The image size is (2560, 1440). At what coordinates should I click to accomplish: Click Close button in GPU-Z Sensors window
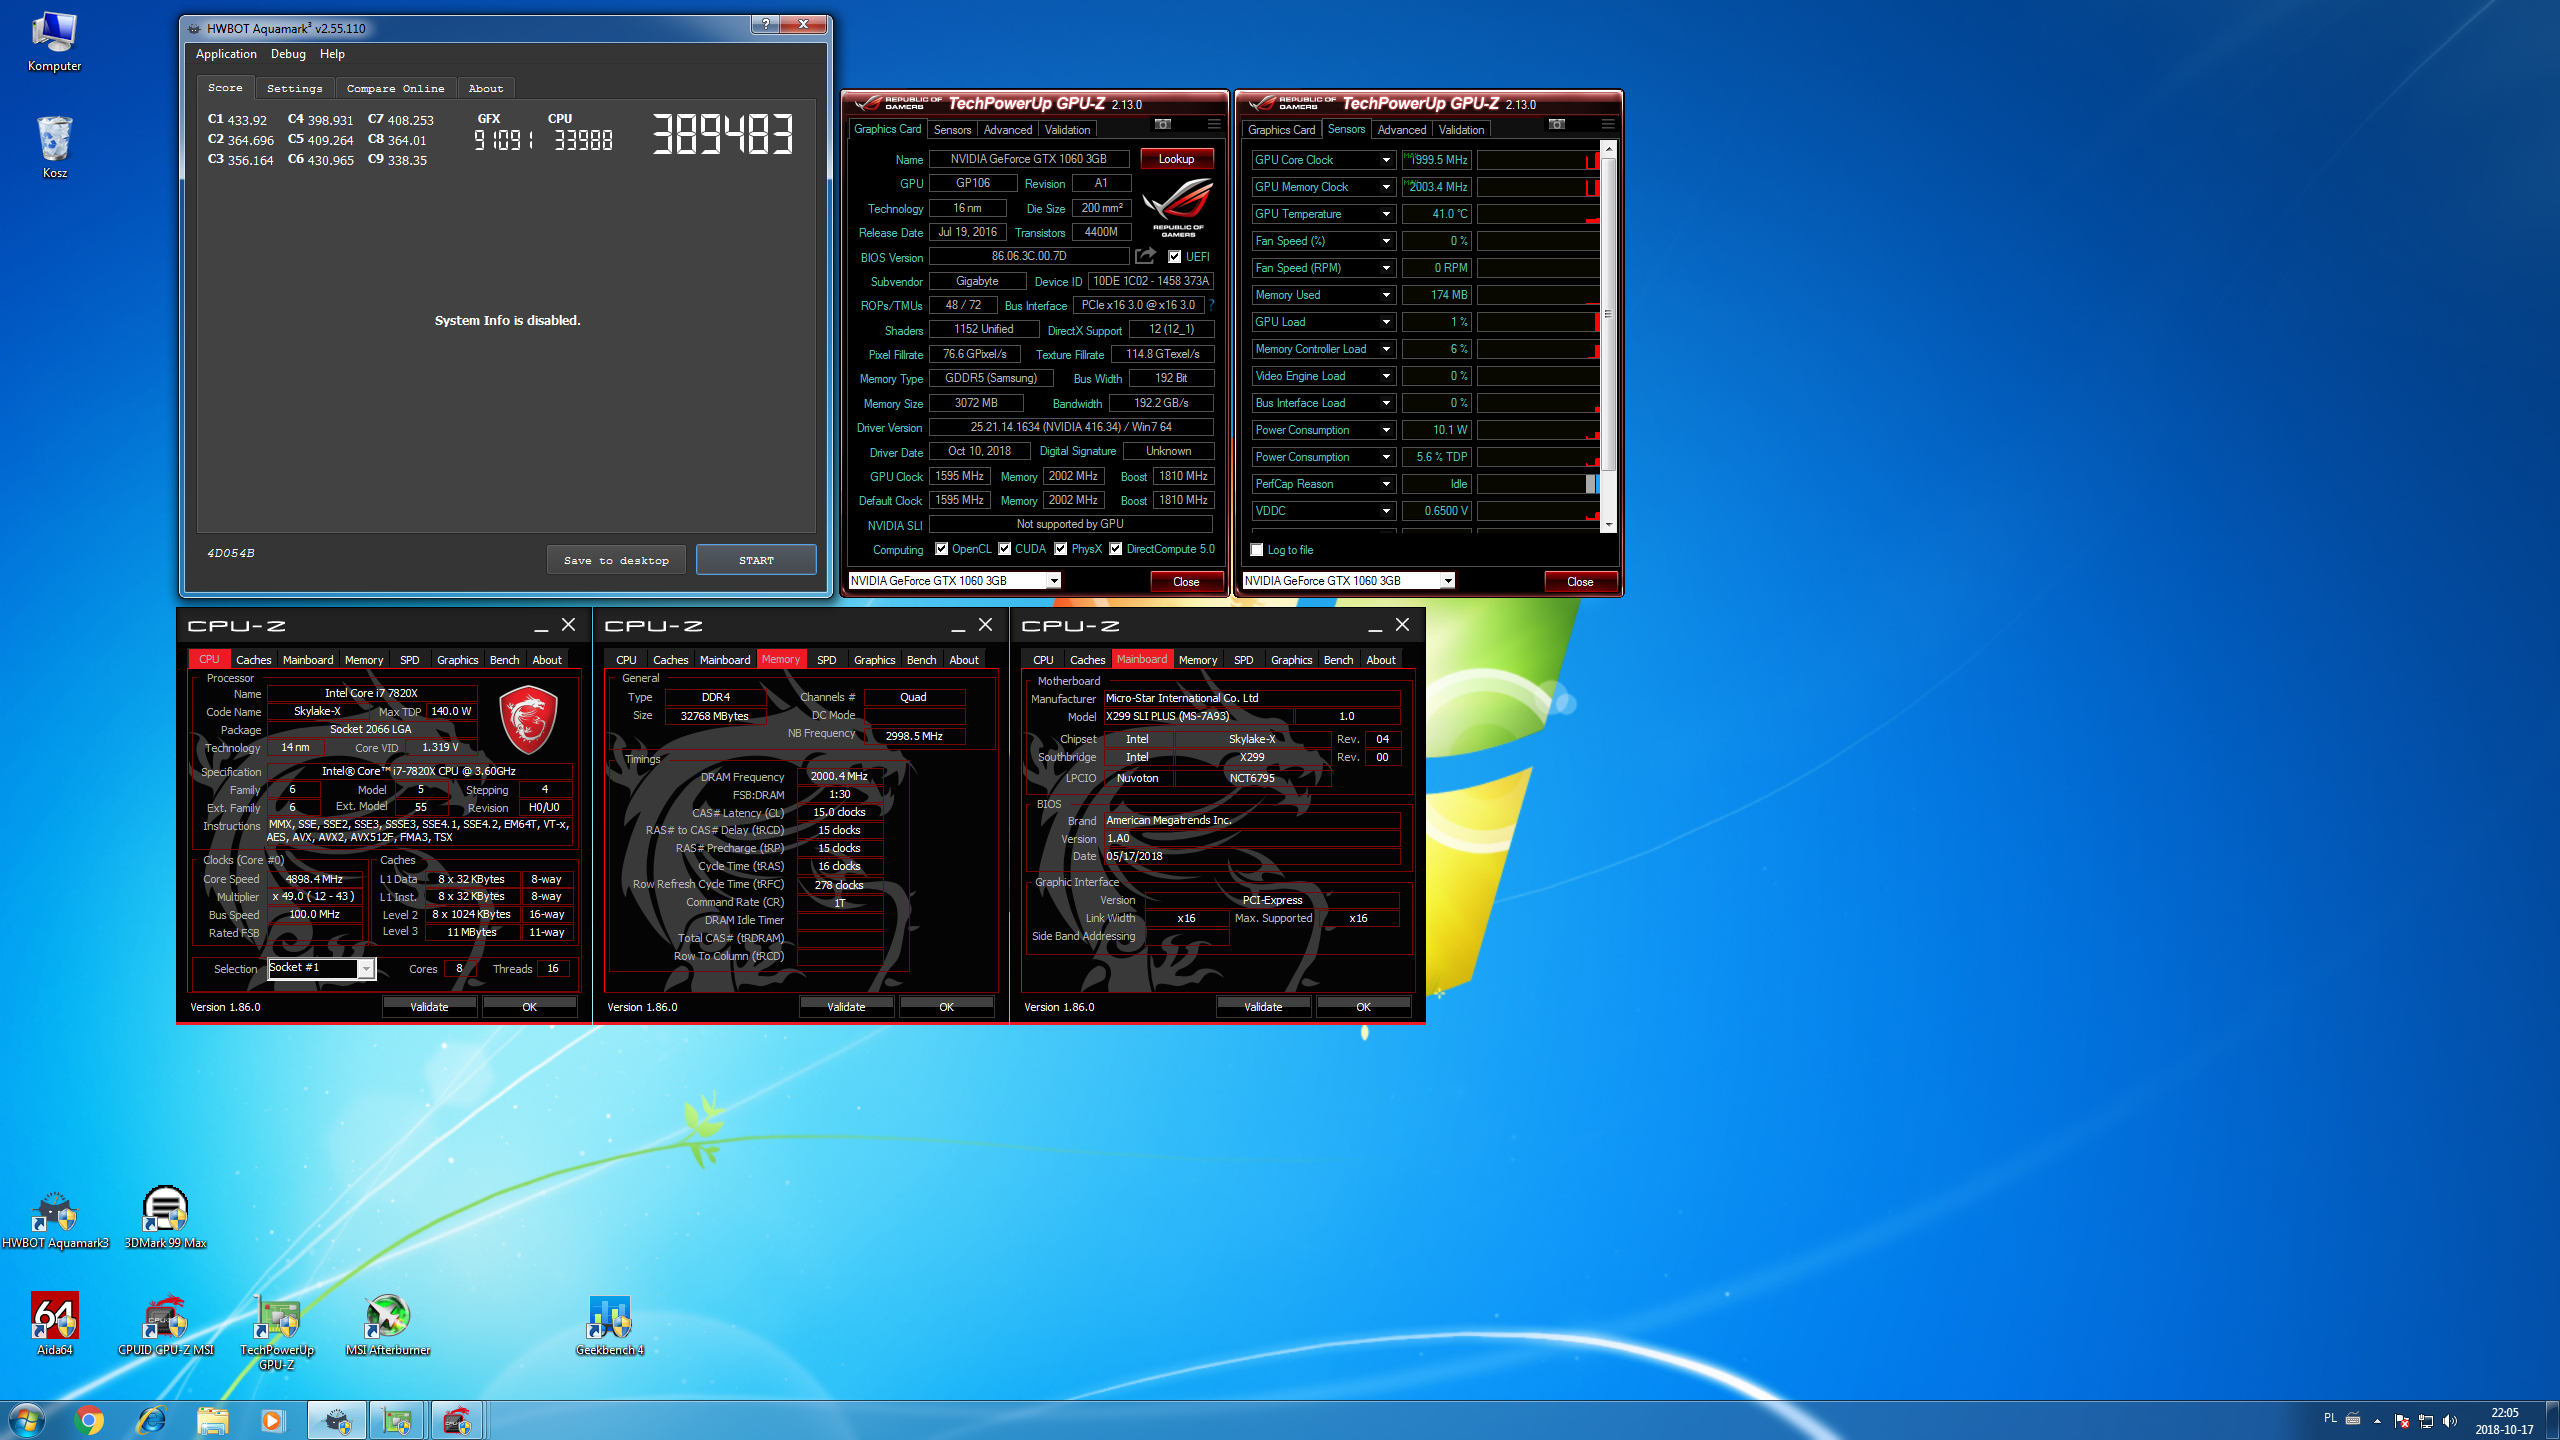point(1580,582)
